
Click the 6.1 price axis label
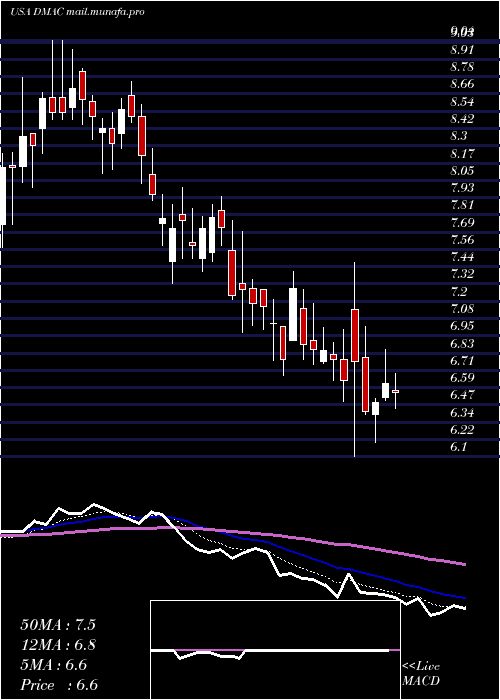pos(458,446)
